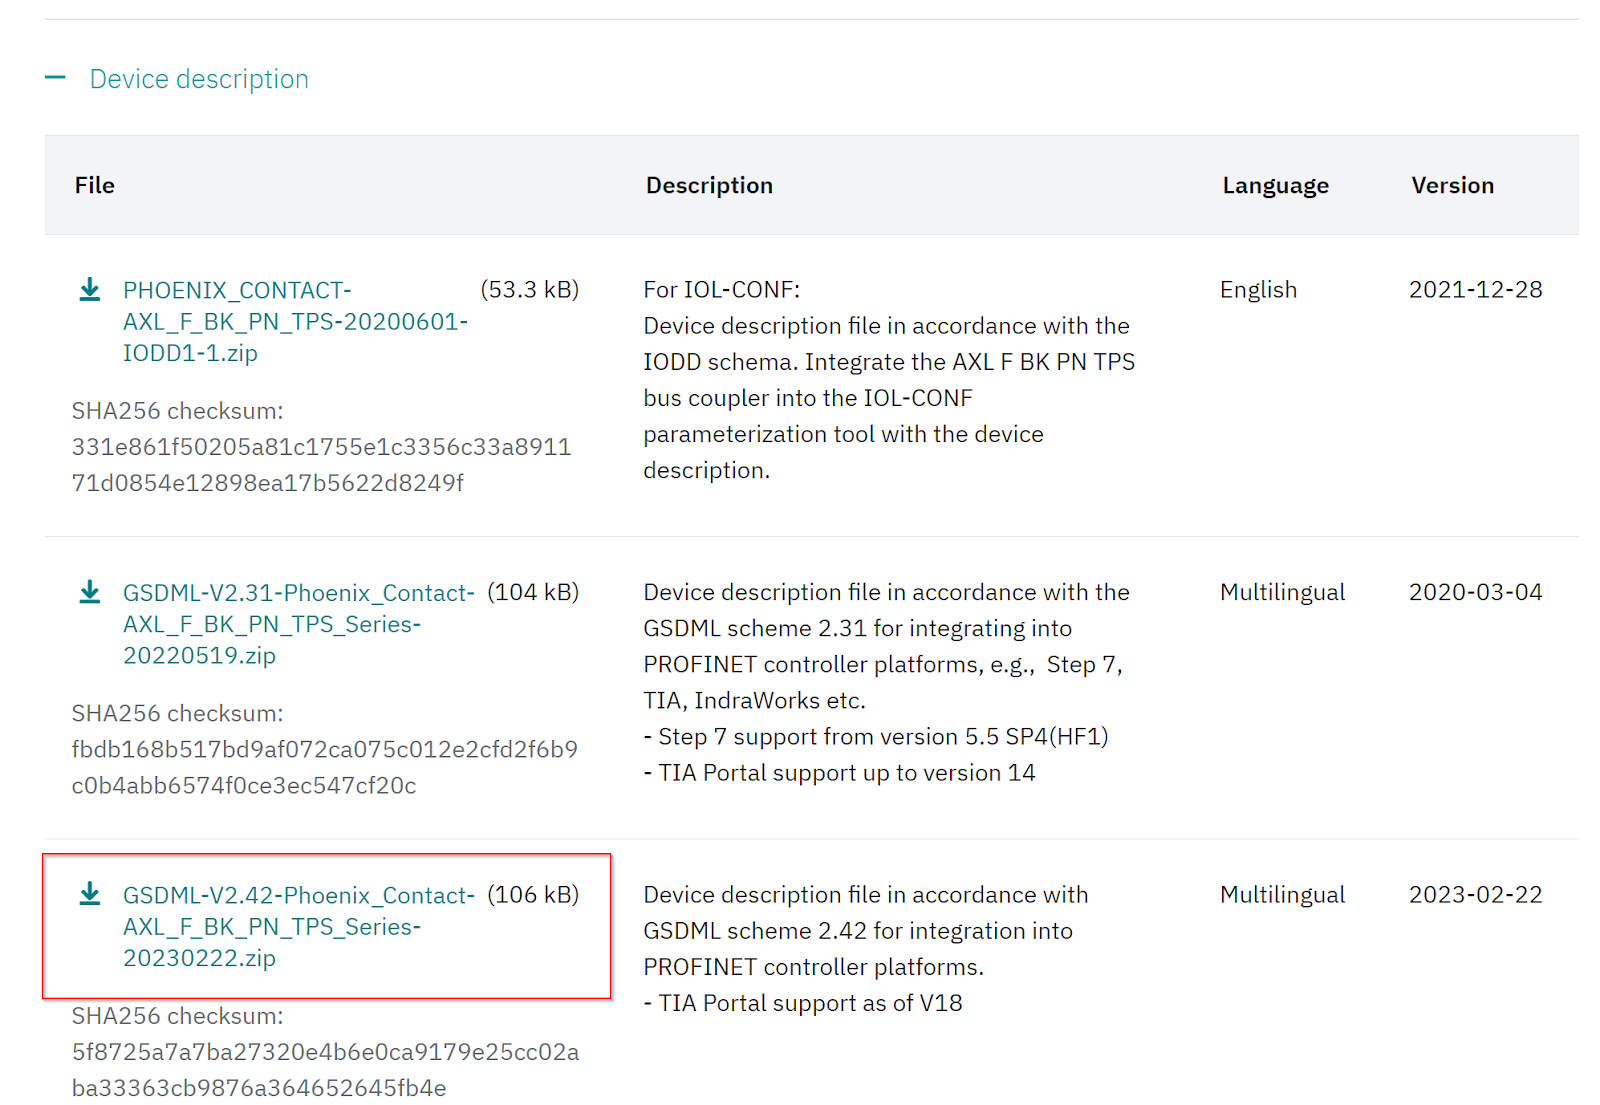Click the 'For IOL-CONF:' description text
Screen dimensions: 1600x1105
pos(721,290)
